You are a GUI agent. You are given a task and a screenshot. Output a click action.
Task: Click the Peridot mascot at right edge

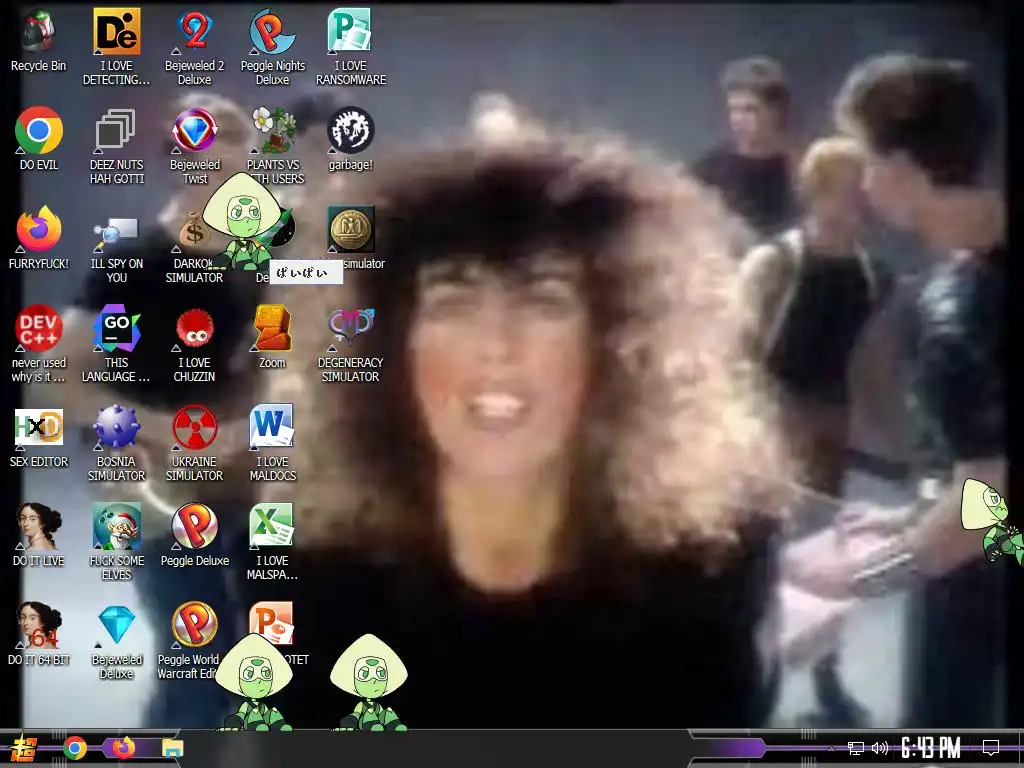point(991,520)
